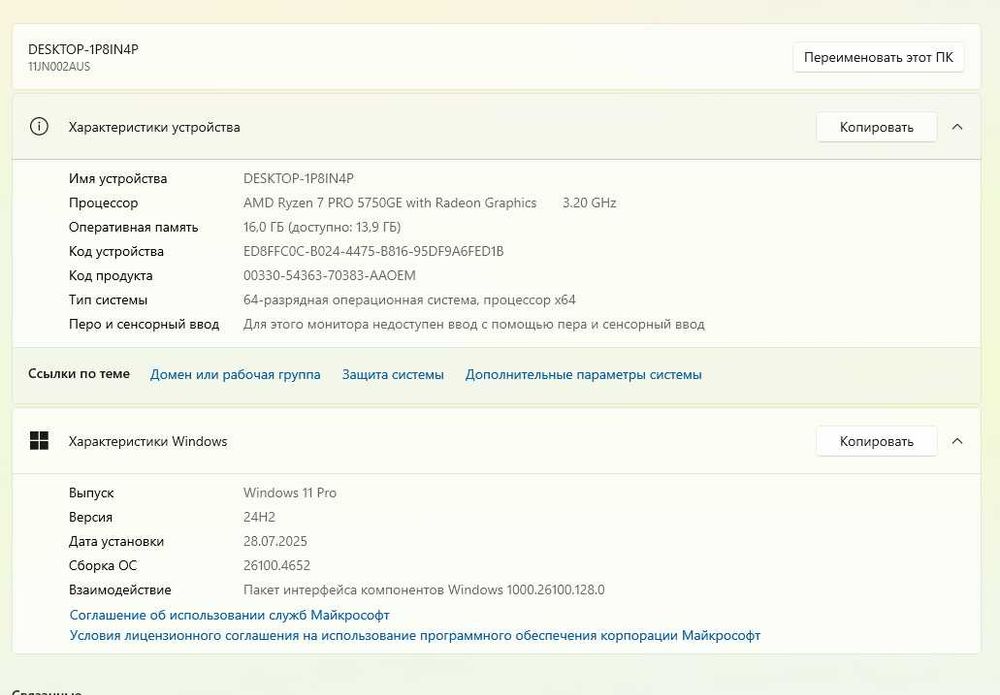Click the Характеристики устройства header title
Screen dimensions: 1000x695
[x=154, y=127]
